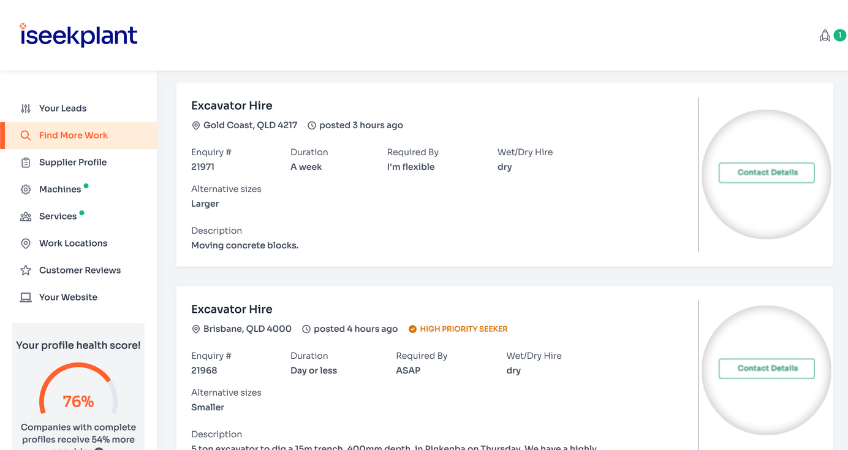848x450 pixels.
Task: Open the Supplier Profile menu item
Action: pyautogui.click(x=72, y=162)
